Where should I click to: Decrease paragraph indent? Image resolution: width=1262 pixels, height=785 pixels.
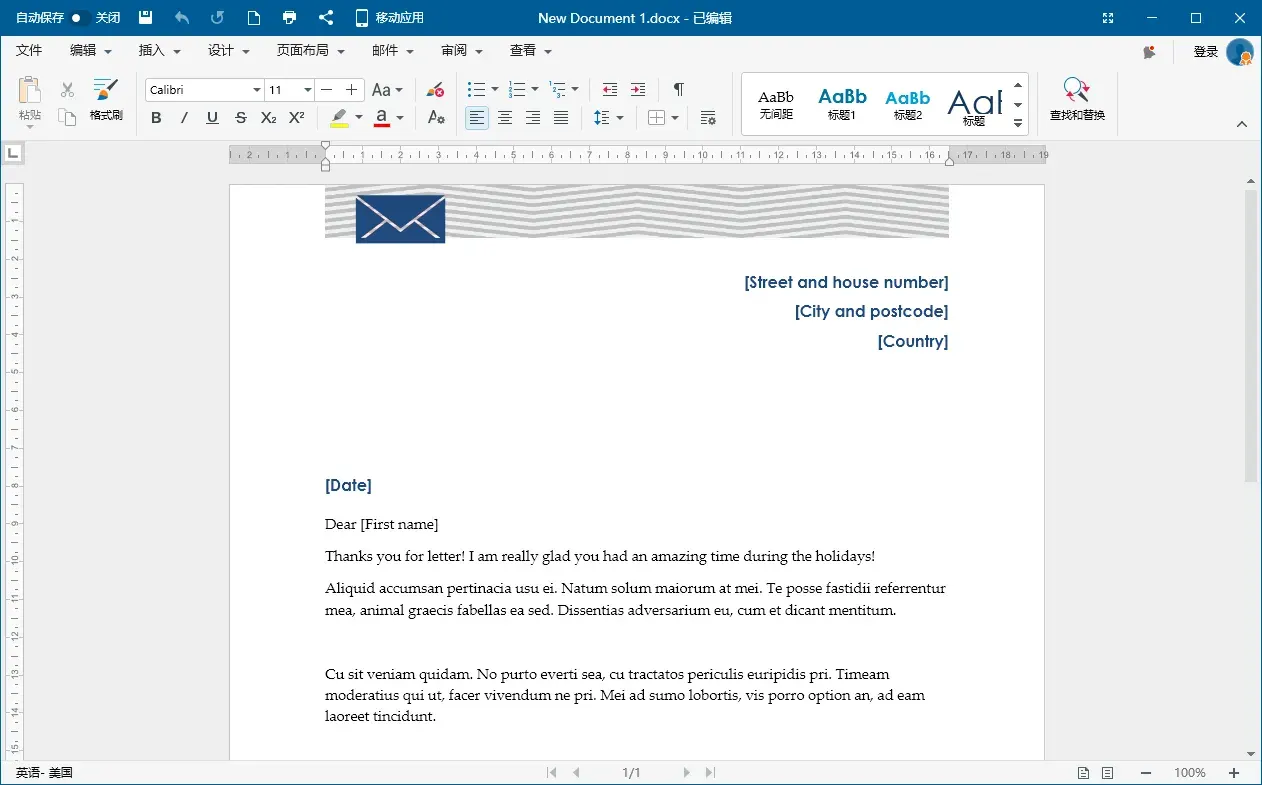click(x=610, y=90)
